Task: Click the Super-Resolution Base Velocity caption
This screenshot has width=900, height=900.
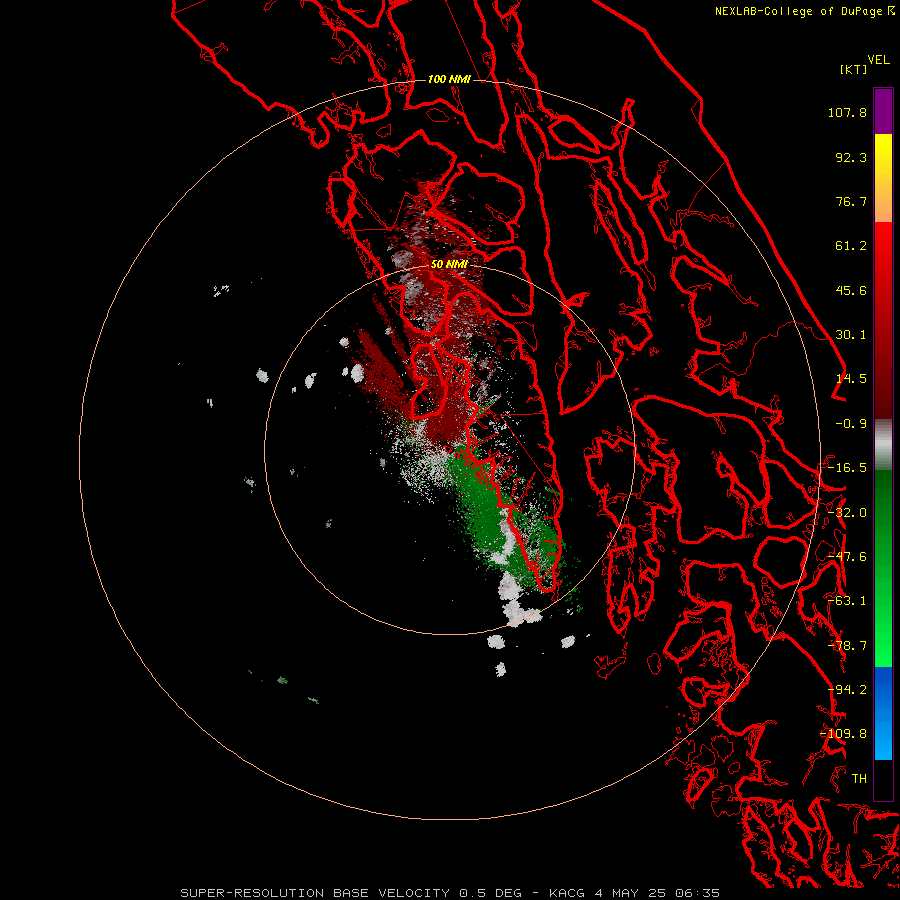Action: click(449, 893)
